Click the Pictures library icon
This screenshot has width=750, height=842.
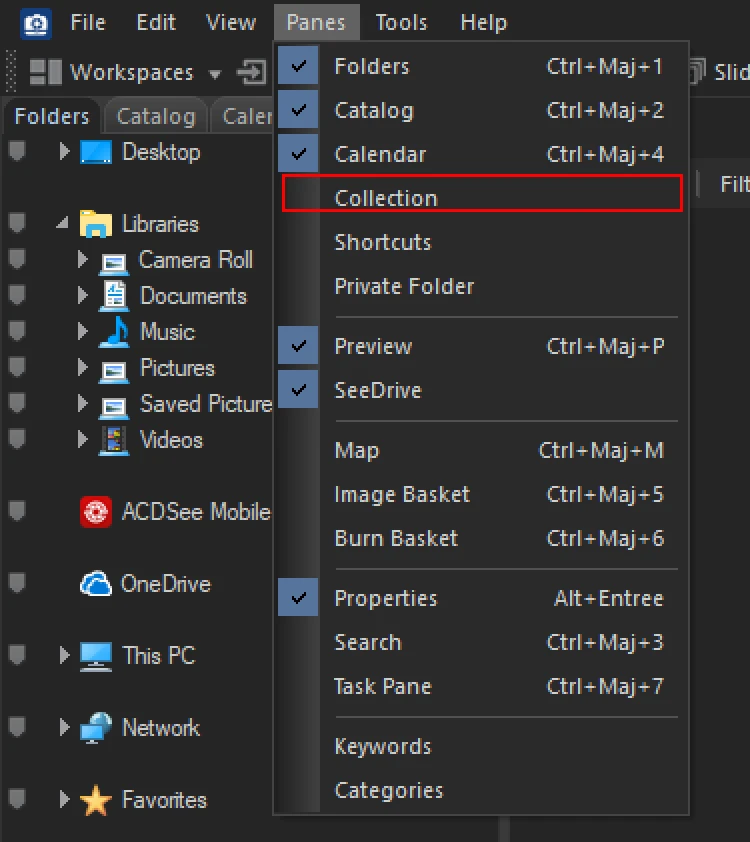(x=114, y=370)
